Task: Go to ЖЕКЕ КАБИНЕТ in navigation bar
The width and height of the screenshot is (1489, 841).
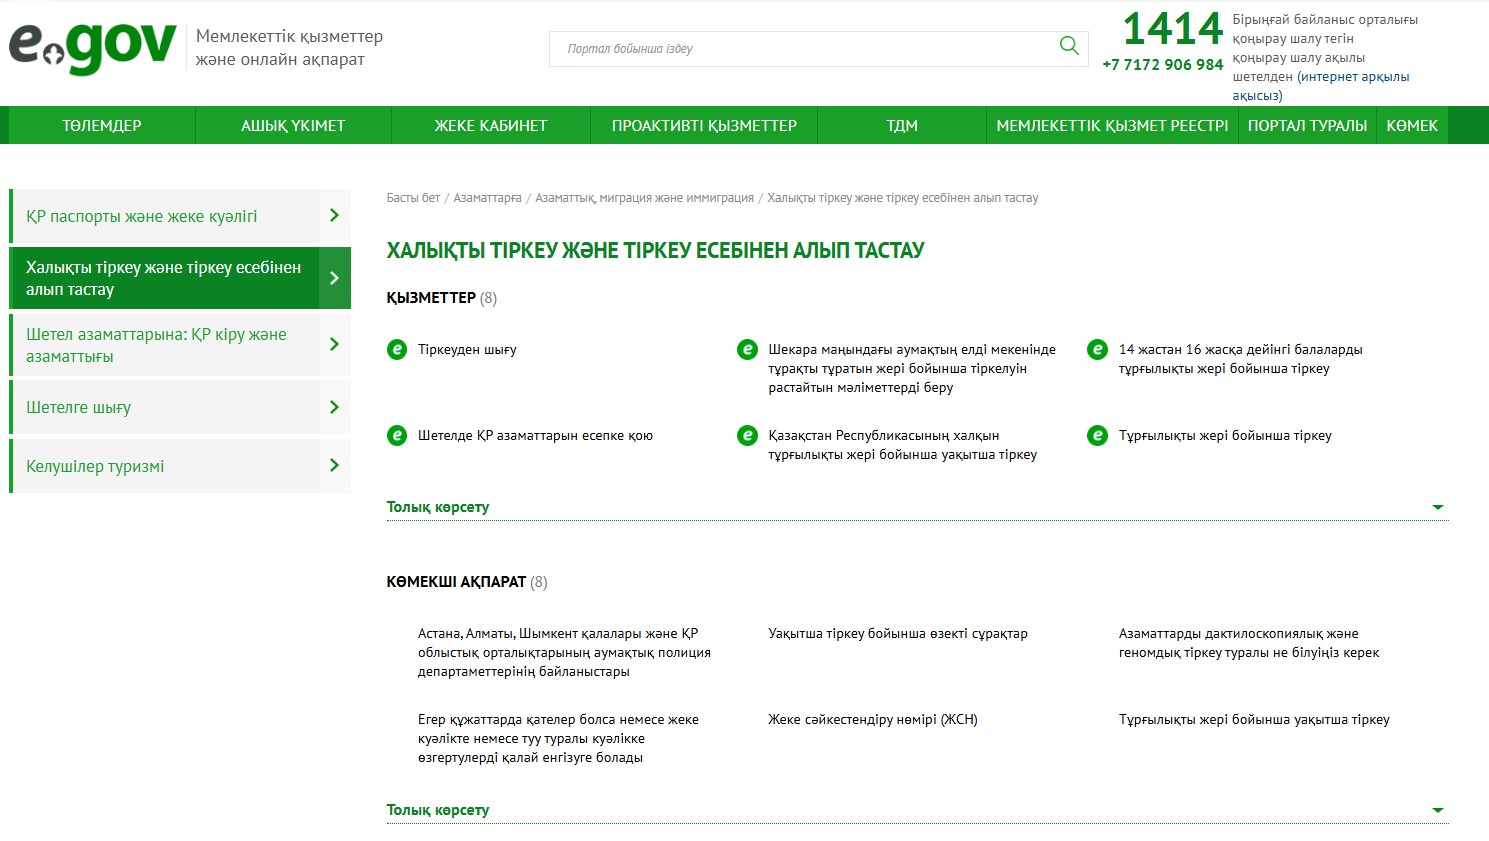Action: click(490, 126)
